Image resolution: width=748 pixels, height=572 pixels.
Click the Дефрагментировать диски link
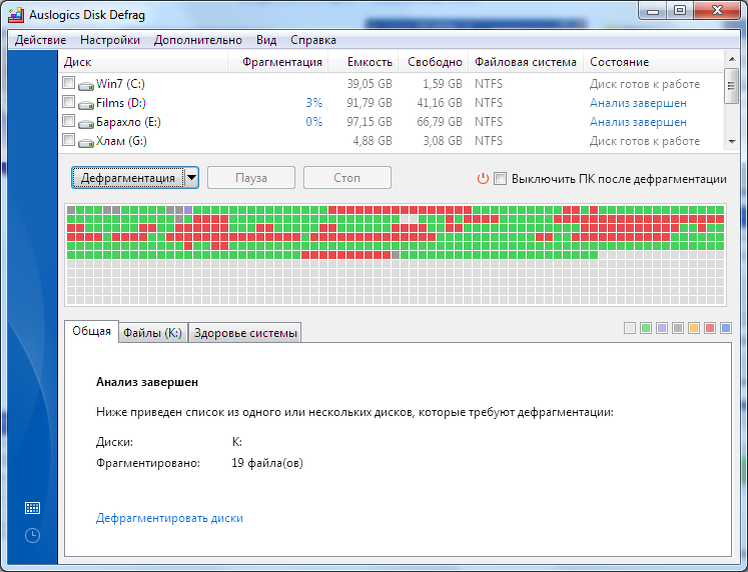coord(169,518)
